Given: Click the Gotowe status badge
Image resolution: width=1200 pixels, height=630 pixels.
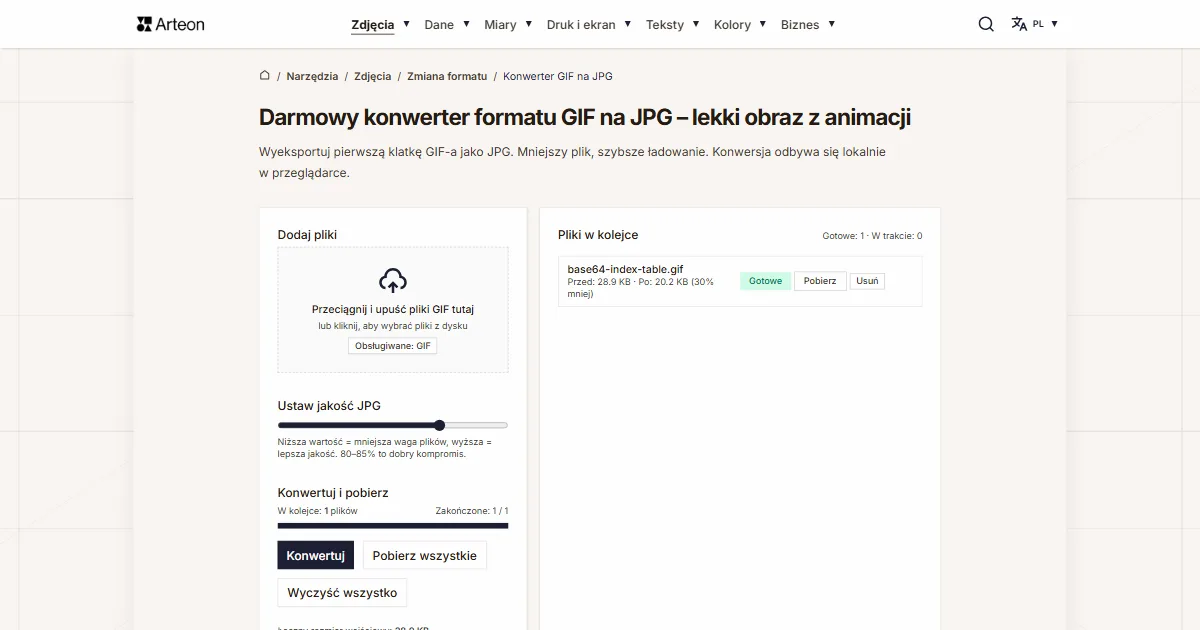Looking at the screenshot, I should [x=766, y=281].
